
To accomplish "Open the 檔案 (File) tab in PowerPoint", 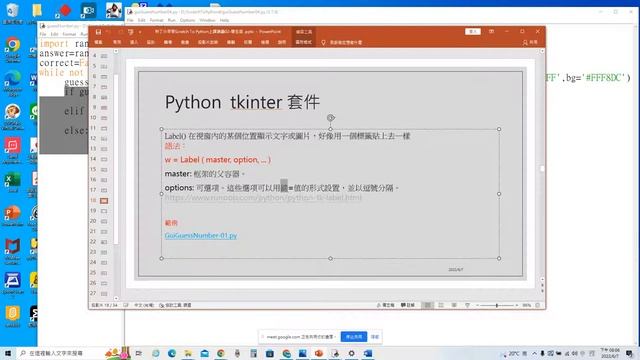I will click(98, 42).
